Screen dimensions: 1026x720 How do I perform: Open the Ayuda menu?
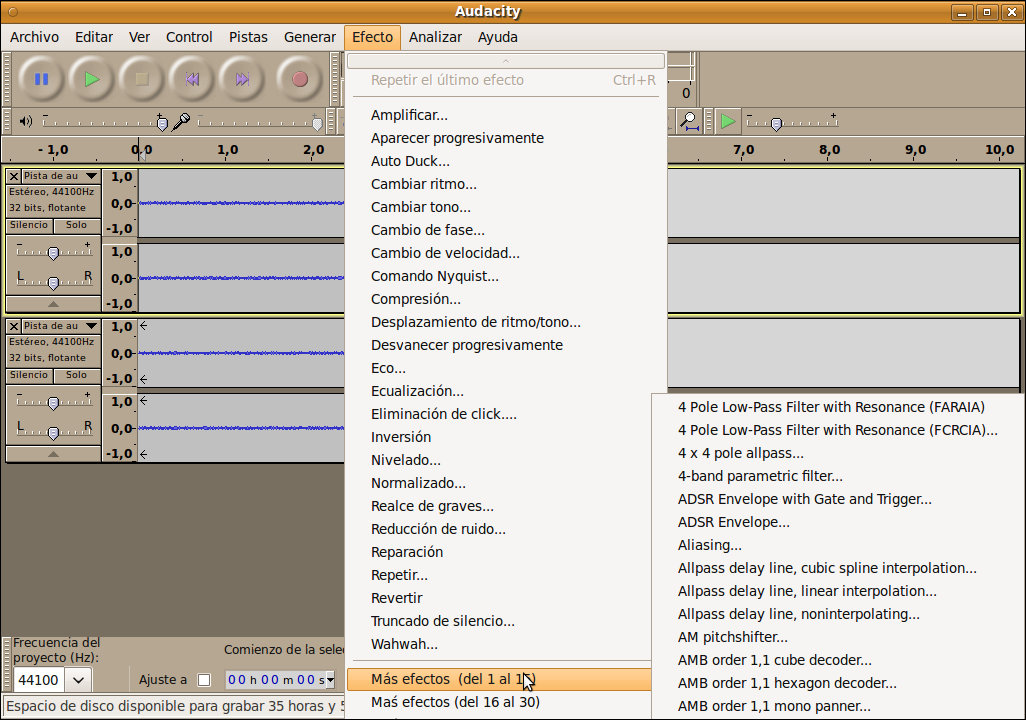pyautogui.click(x=497, y=37)
